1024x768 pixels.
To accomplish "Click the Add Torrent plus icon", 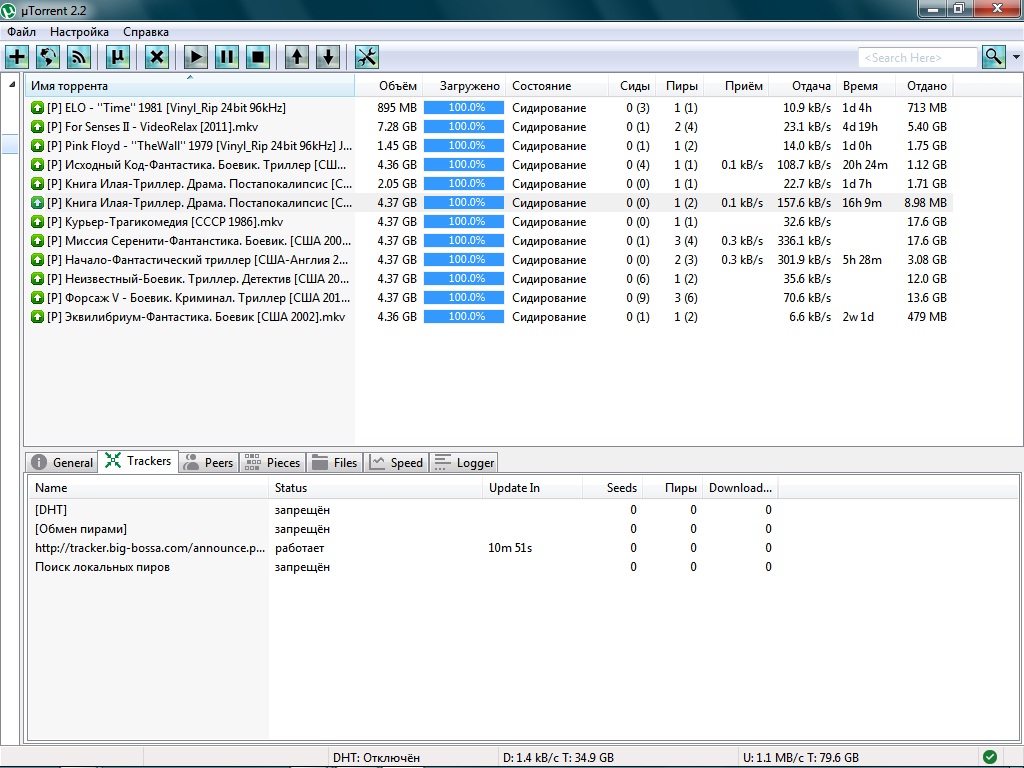I will (17, 57).
